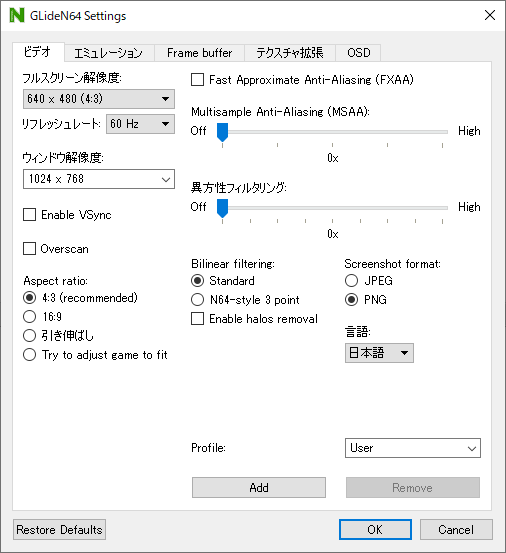Click the 0x value under 異方性フィルタリング slider
Screen dimensions: 506x553
click(333, 234)
